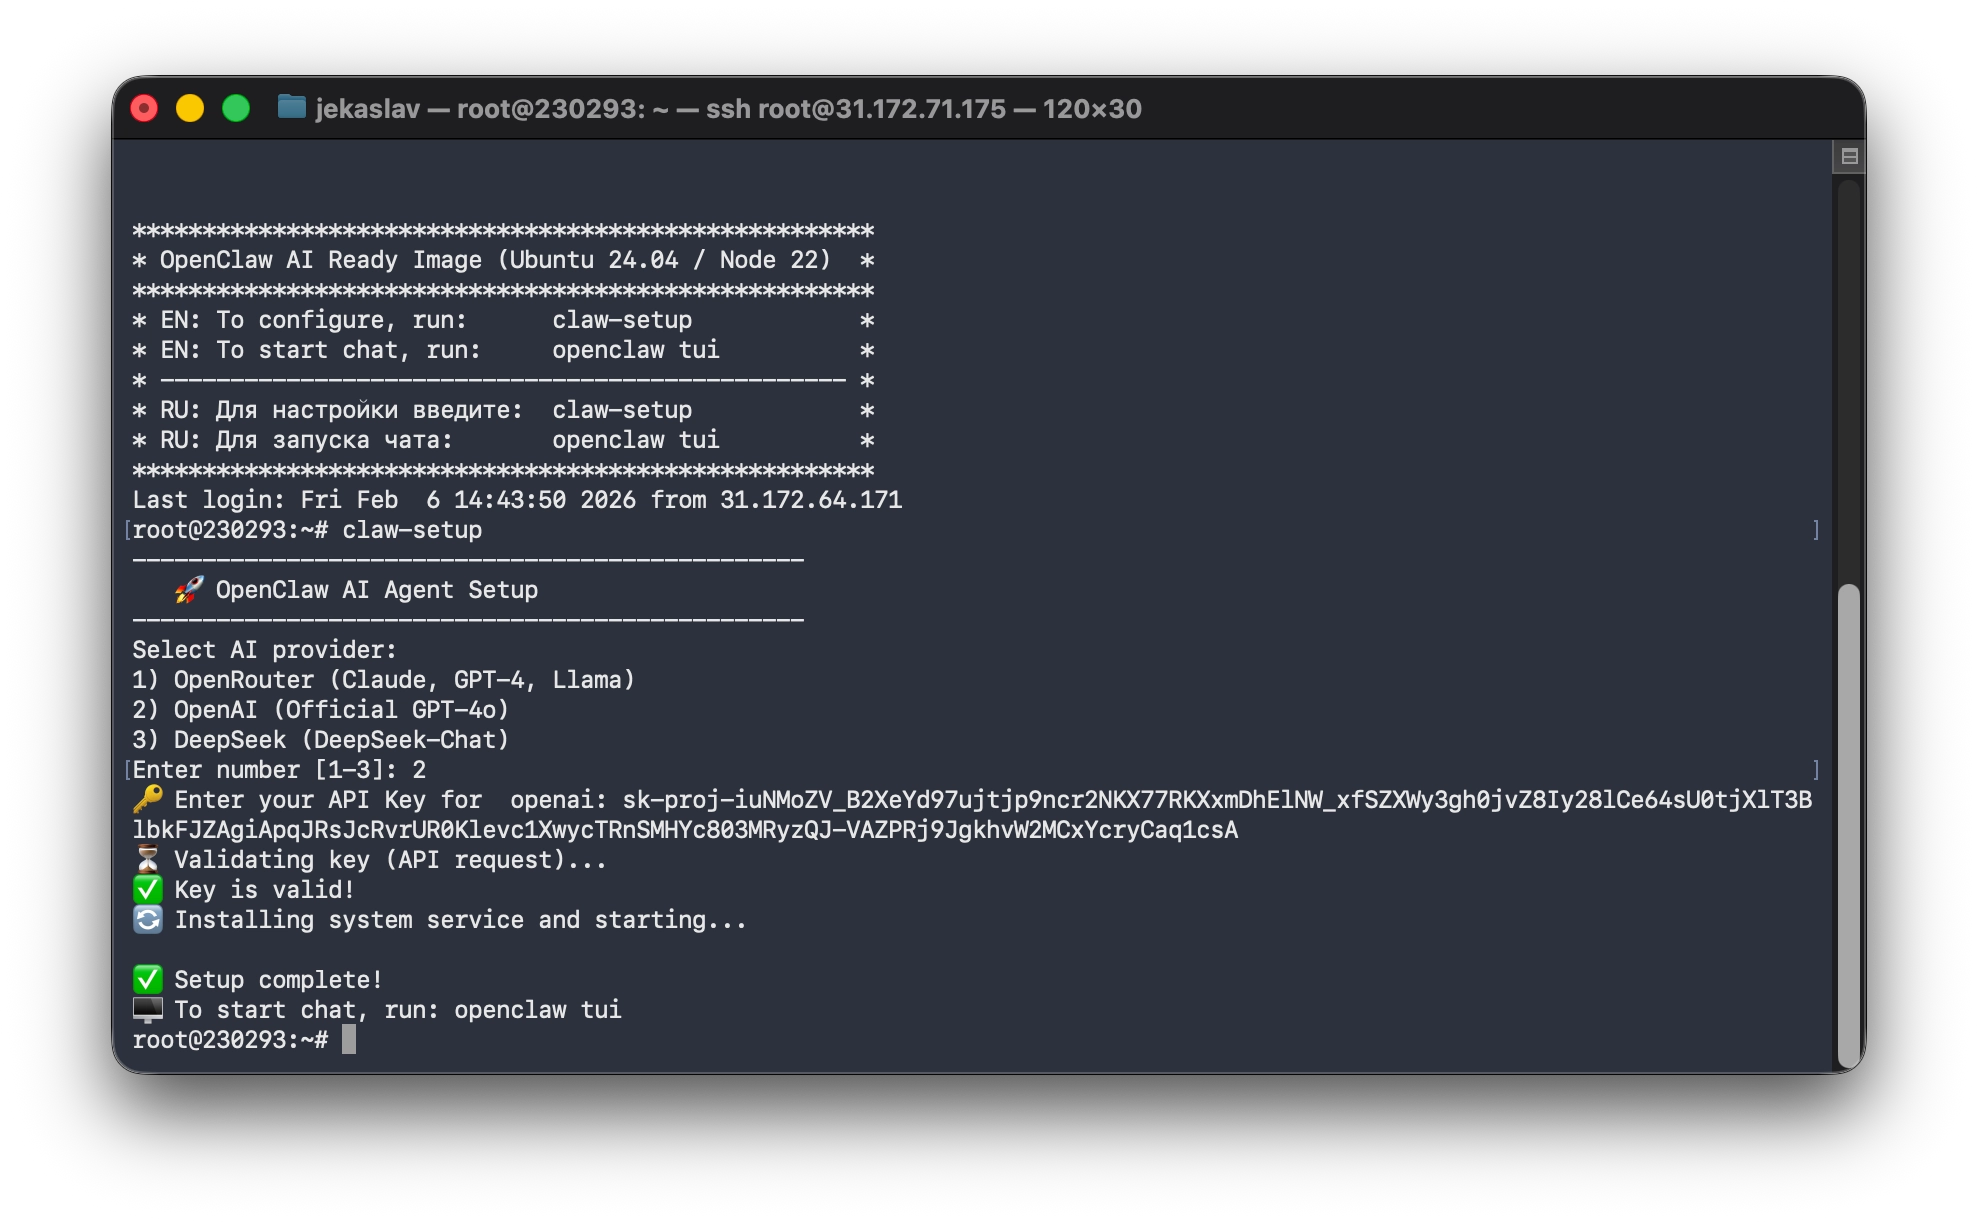Screen dimensions: 1978x1222
Task: Click the Last login line text
Action: (x=517, y=500)
